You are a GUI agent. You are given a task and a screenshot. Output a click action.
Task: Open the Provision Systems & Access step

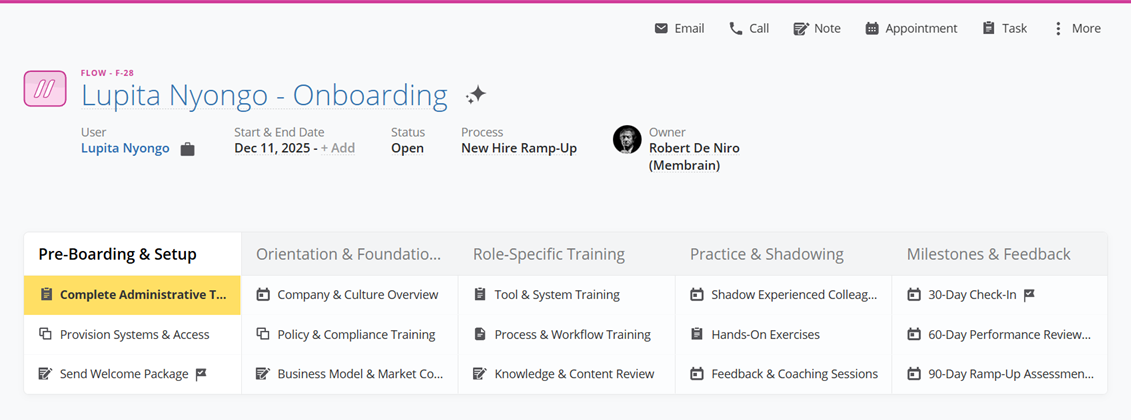[x=134, y=335]
